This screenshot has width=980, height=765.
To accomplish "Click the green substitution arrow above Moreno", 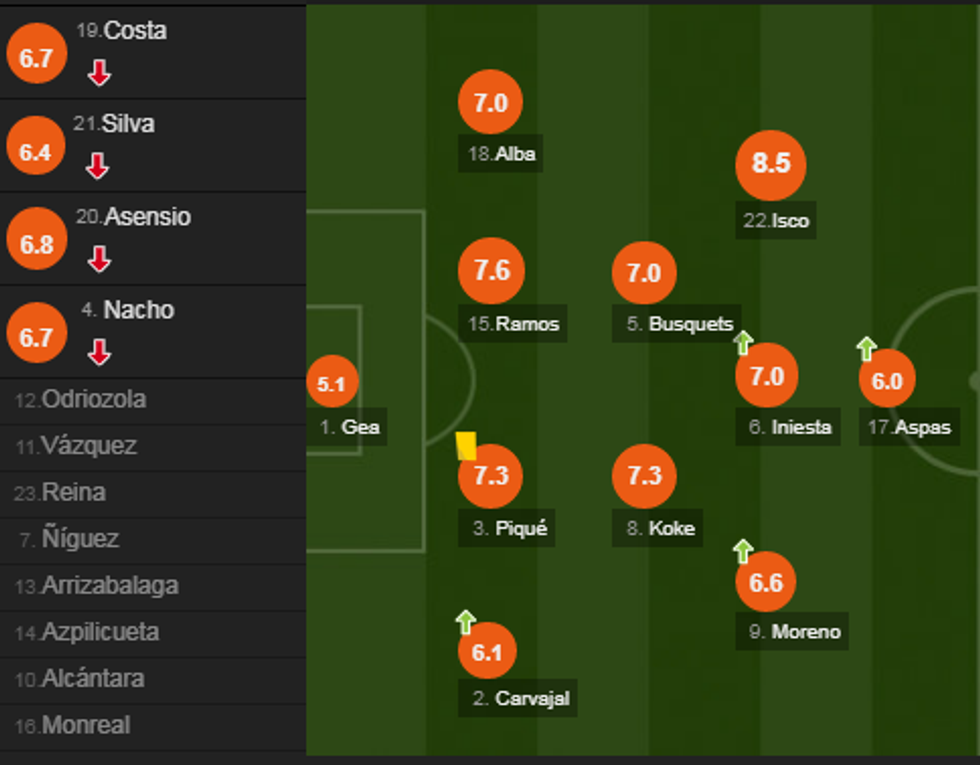I will (x=742, y=550).
